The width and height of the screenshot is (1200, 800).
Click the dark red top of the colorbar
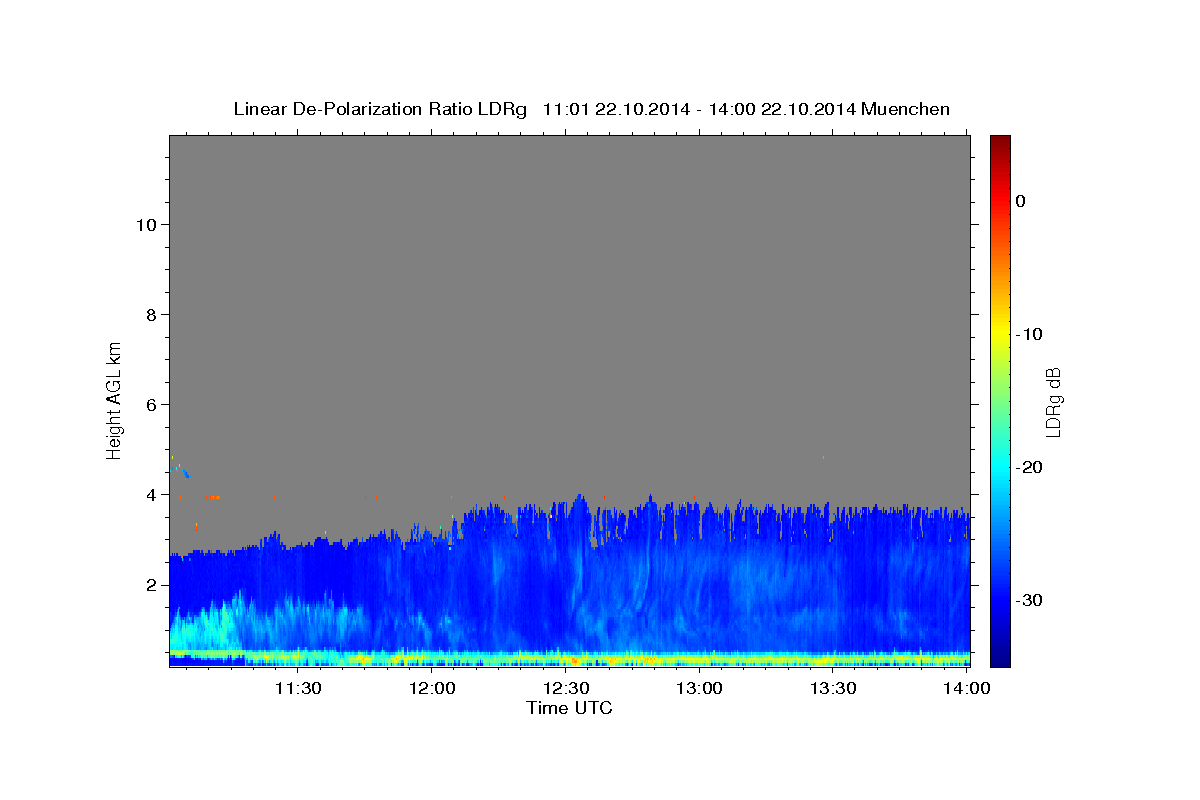[1000, 143]
